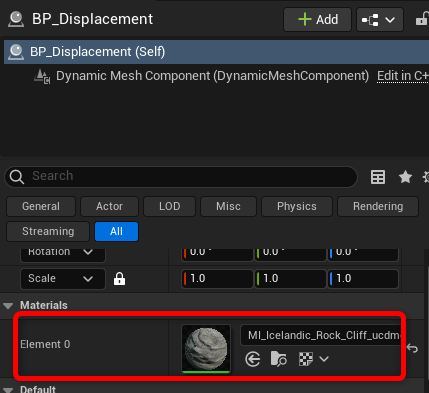Select the LOD filter tab
This screenshot has height=393, width=429.
click(169, 206)
